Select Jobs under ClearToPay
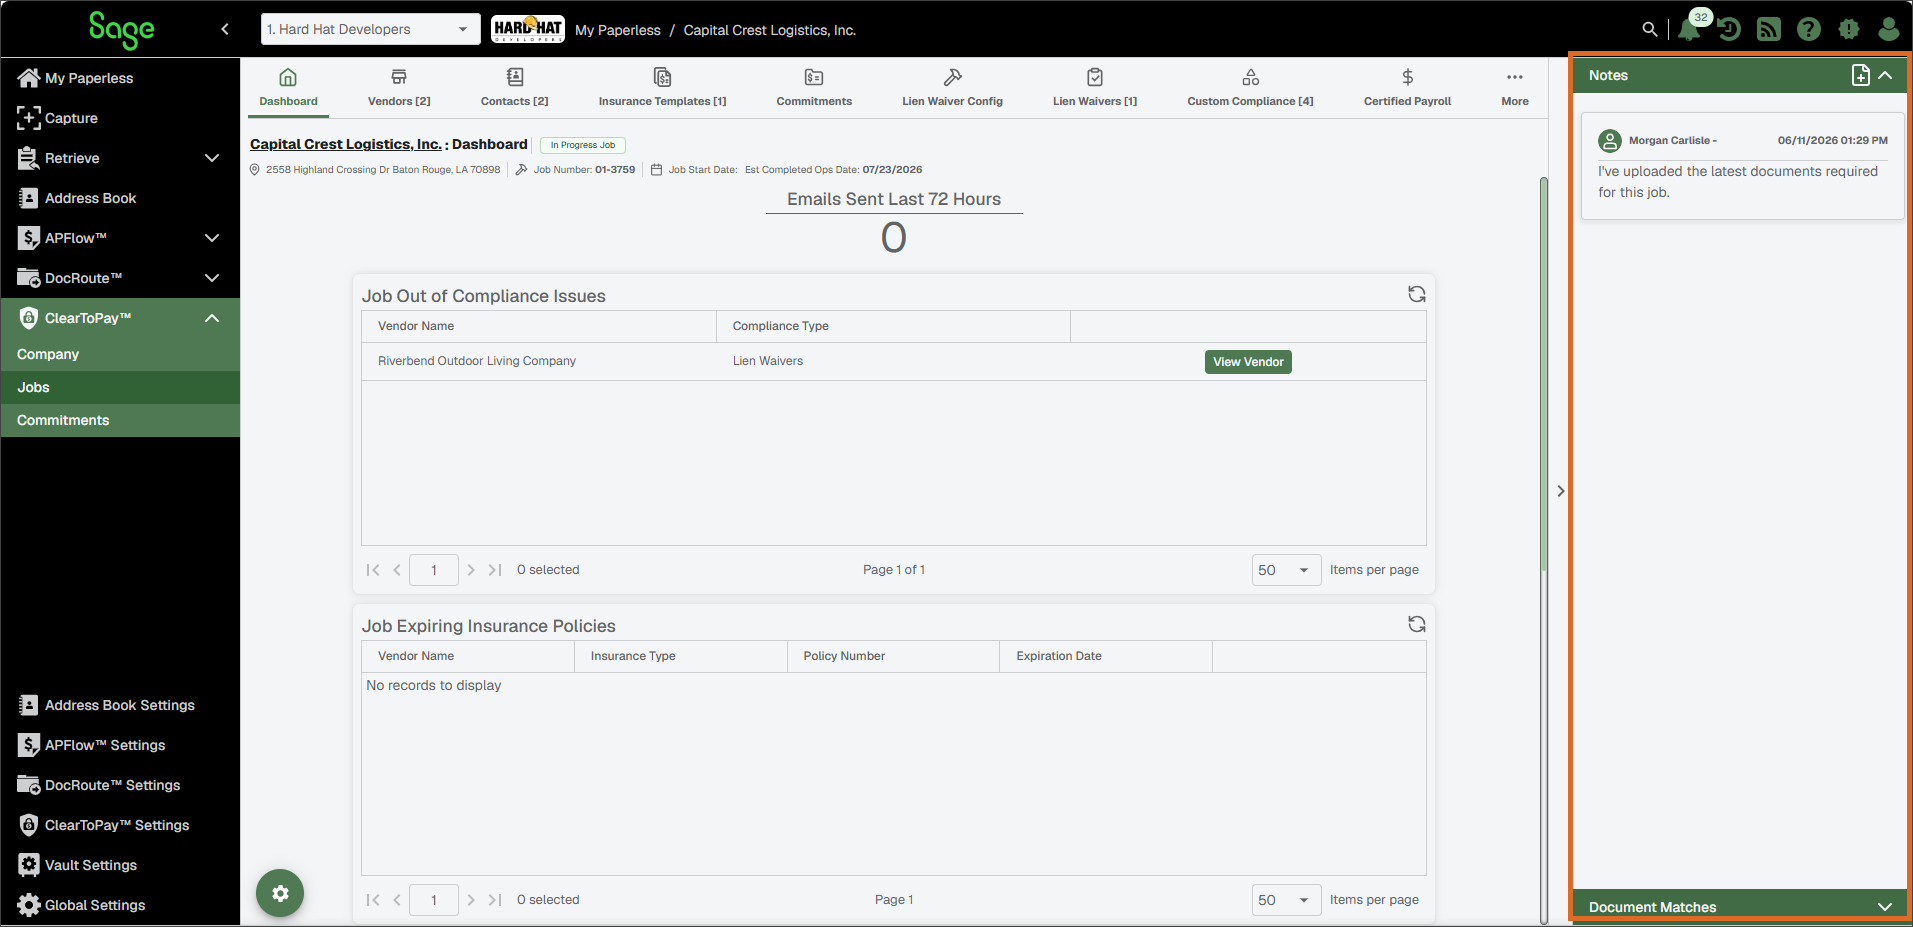 point(120,387)
